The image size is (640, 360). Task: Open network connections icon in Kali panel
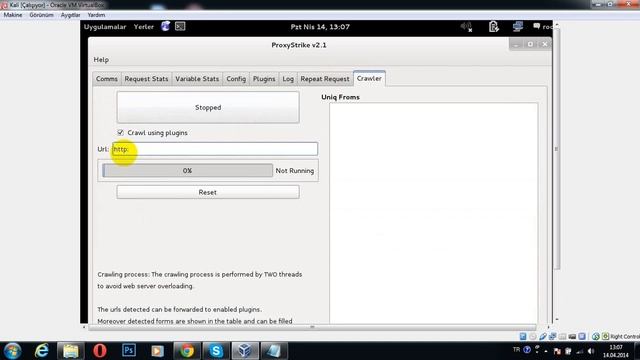pos(518,27)
